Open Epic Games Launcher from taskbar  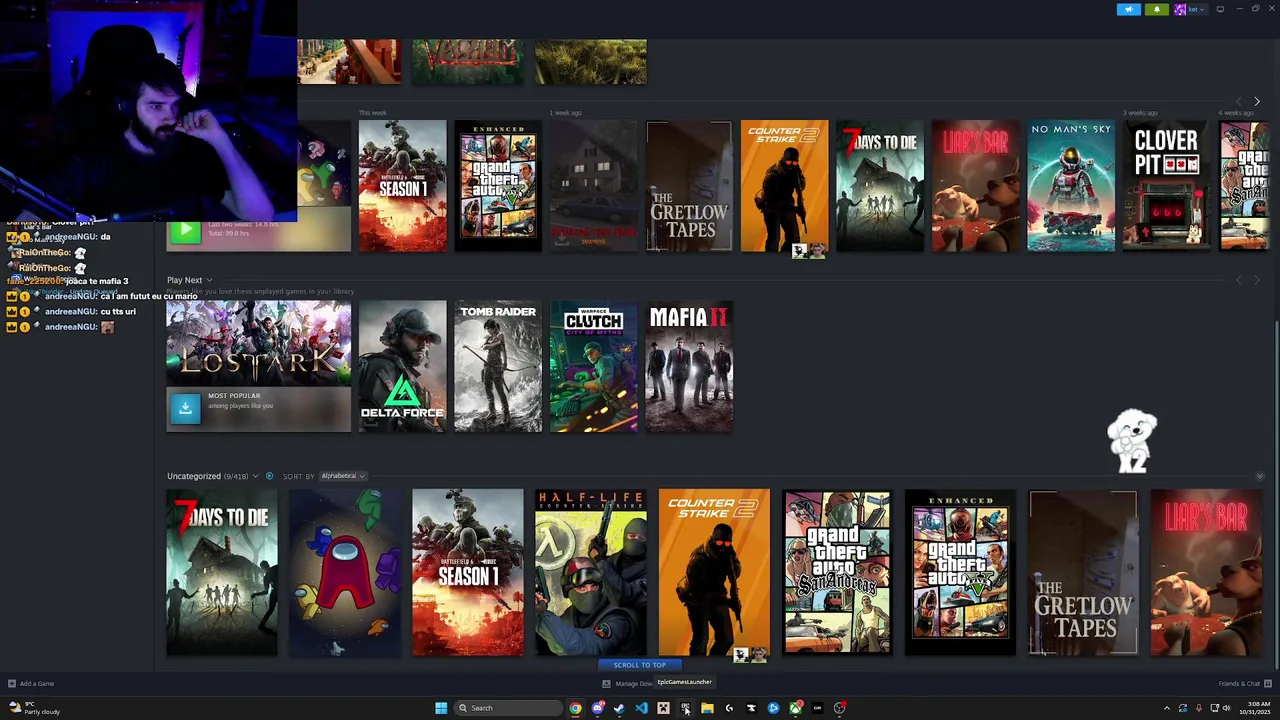(x=685, y=708)
